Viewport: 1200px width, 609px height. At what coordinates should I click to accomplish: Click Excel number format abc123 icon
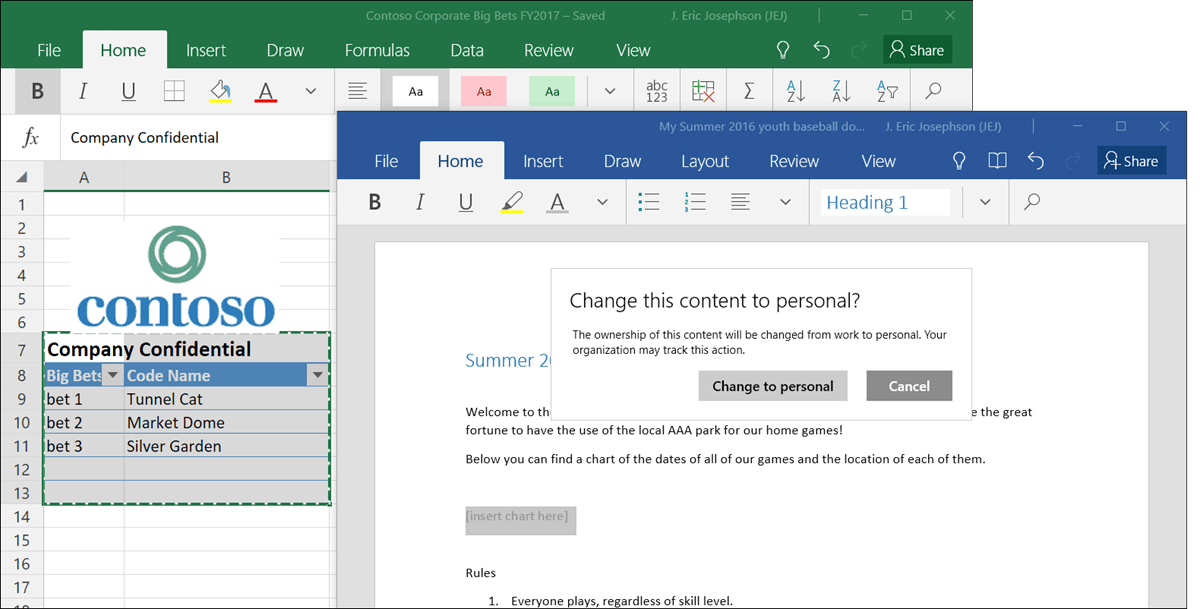click(656, 91)
